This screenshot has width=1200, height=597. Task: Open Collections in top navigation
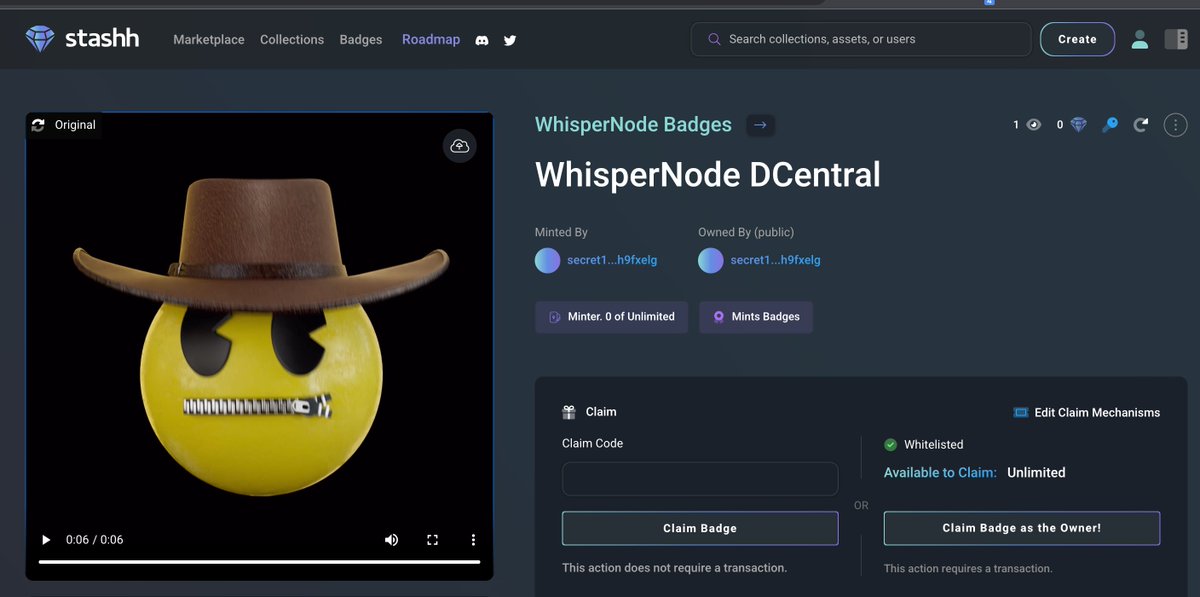(x=292, y=40)
